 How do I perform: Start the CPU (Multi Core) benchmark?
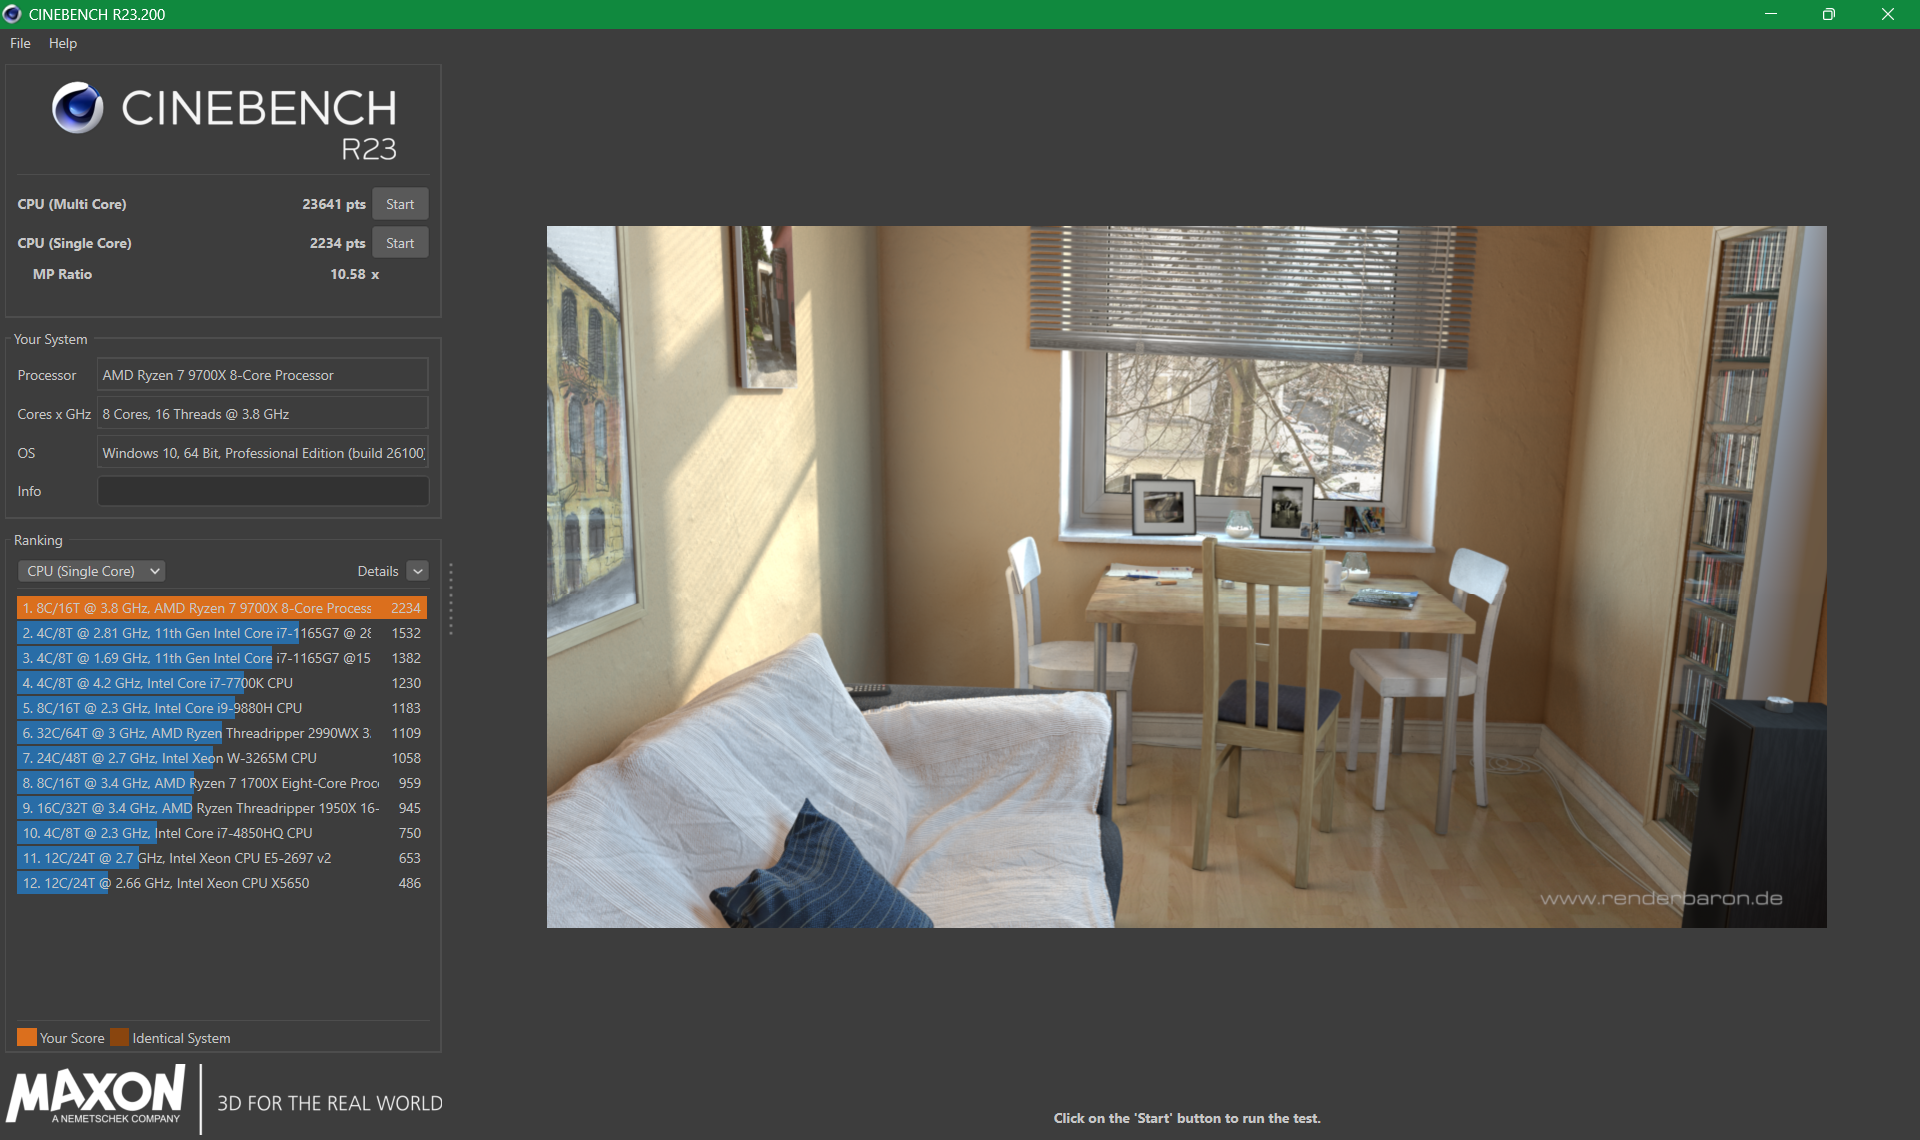coord(400,203)
